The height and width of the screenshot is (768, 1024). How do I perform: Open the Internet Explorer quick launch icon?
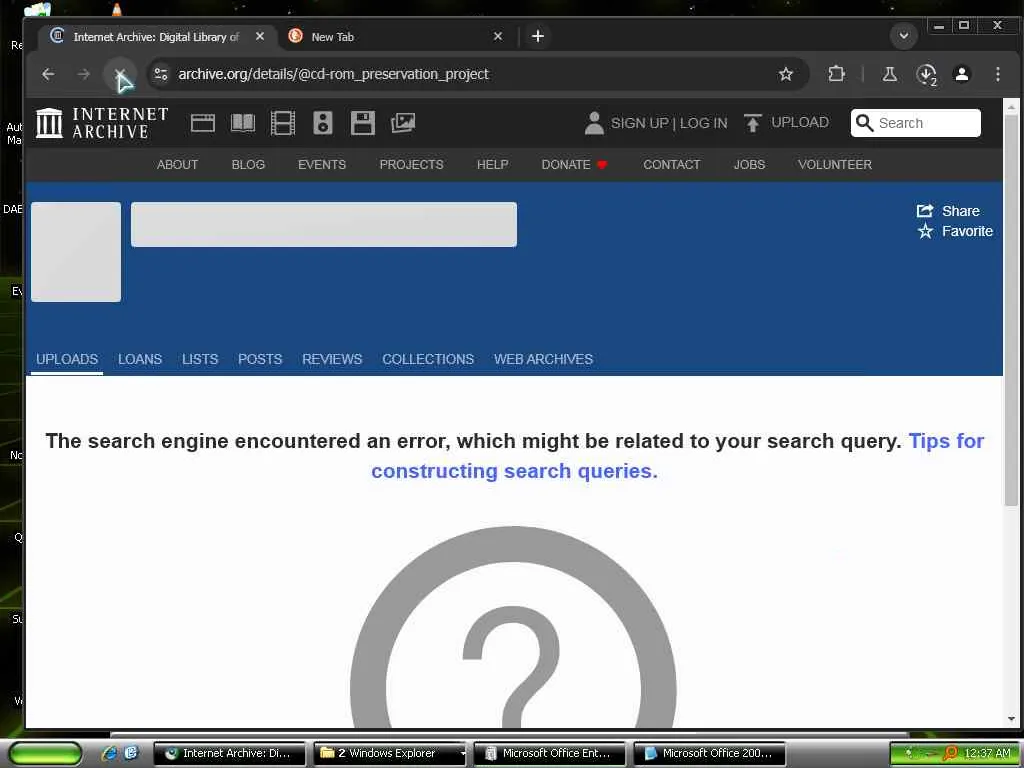pyautogui.click(x=108, y=753)
